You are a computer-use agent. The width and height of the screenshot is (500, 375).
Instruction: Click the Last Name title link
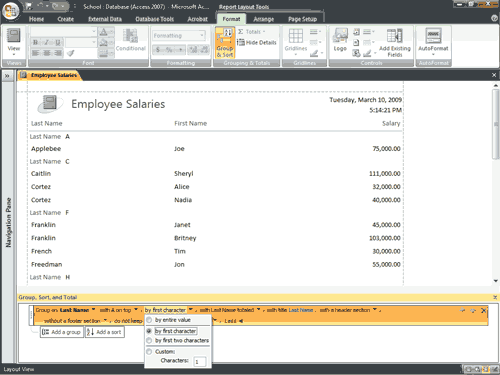[301, 310]
